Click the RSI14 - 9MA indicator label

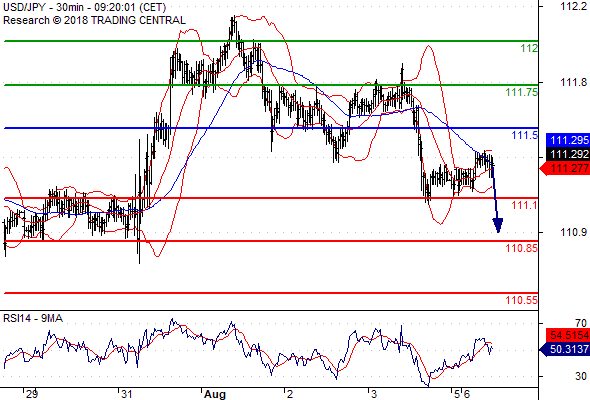pos(33,318)
